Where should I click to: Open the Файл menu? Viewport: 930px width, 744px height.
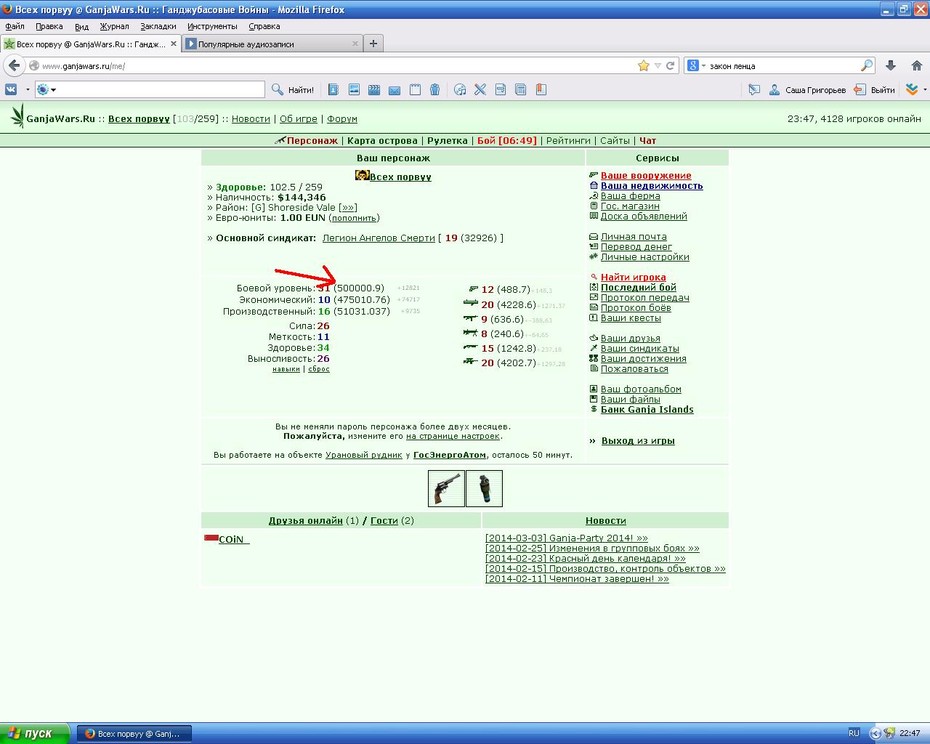[15, 26]
